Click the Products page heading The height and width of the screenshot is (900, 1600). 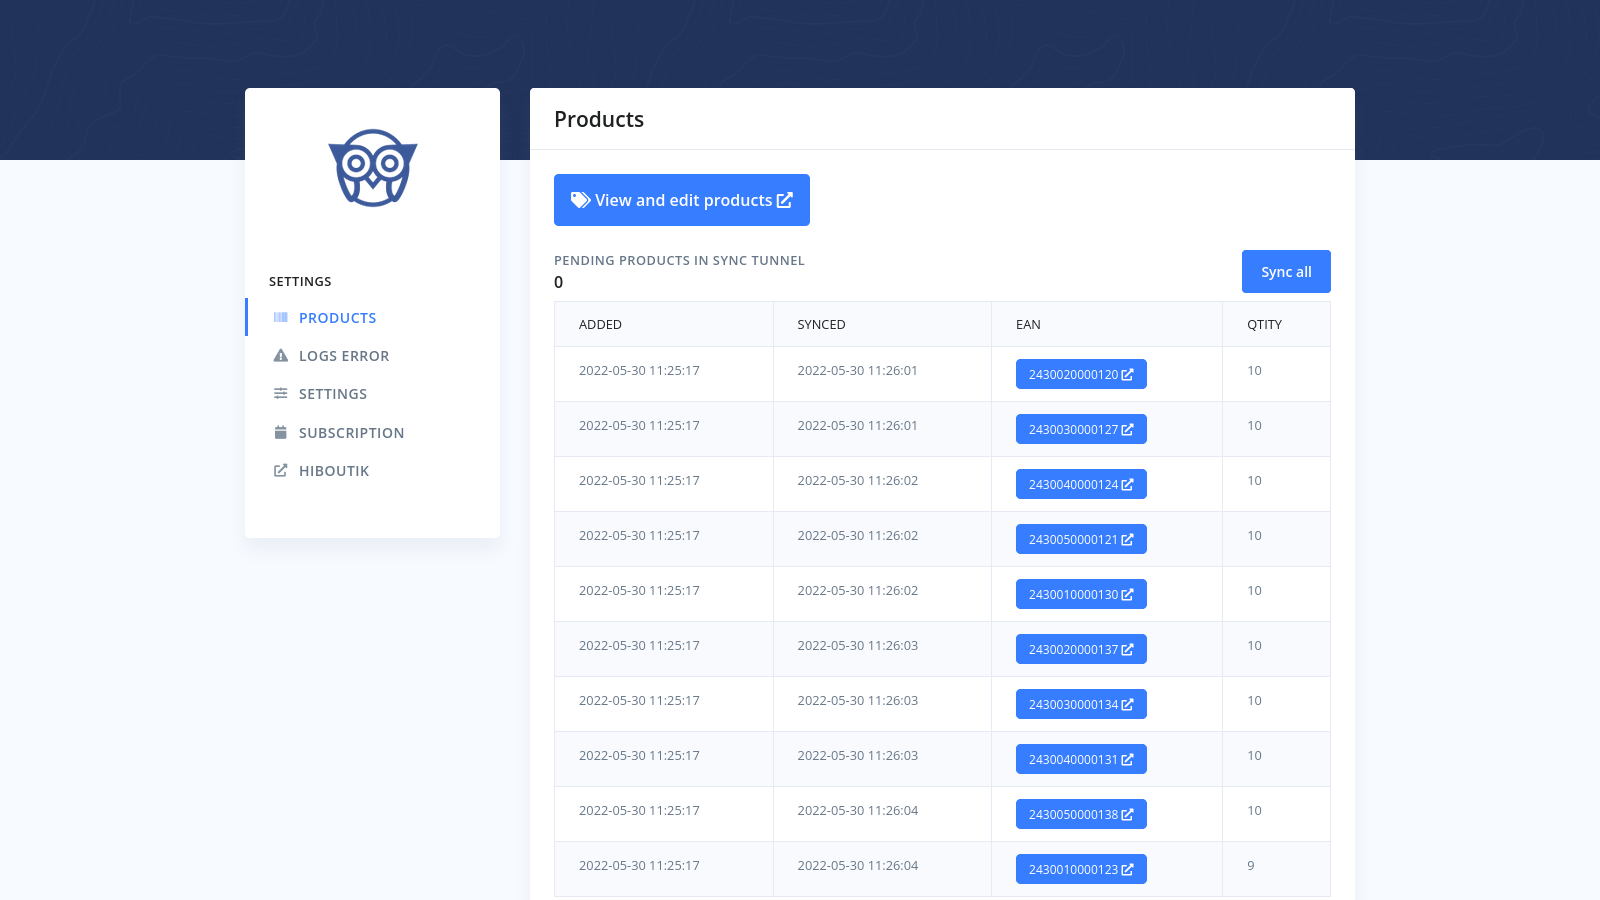(x=599, y=119)
